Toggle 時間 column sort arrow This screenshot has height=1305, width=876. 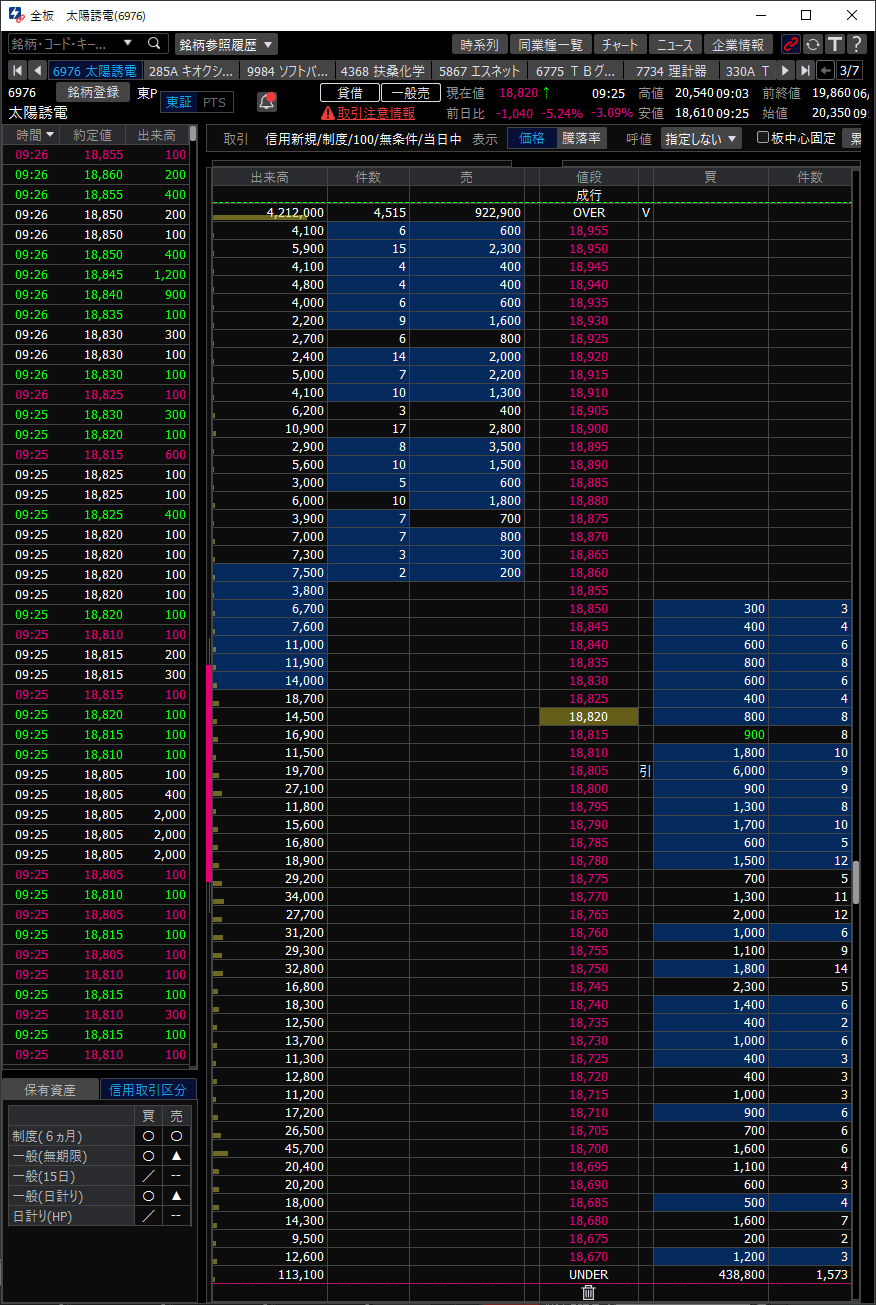(x=50, y=135)
